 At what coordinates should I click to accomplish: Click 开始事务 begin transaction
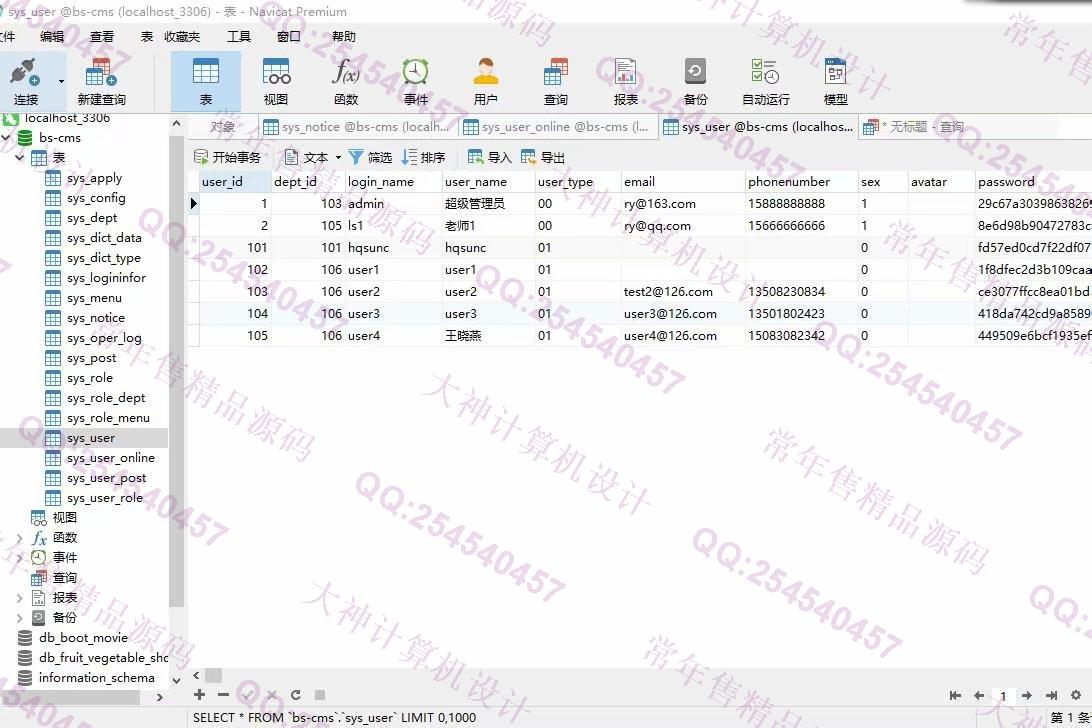(x=227, y=157)
